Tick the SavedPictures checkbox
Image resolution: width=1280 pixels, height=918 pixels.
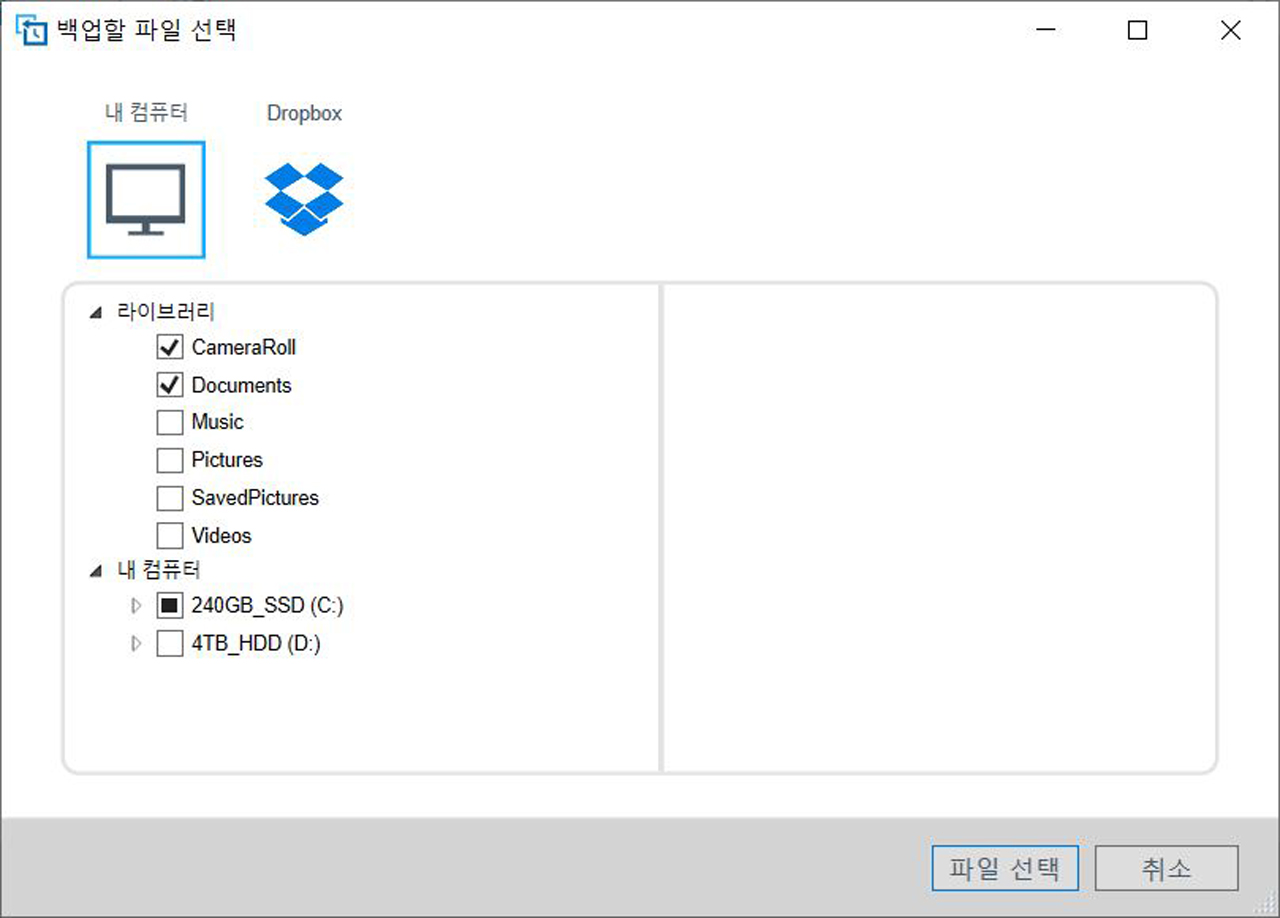[x=170, y=498]
